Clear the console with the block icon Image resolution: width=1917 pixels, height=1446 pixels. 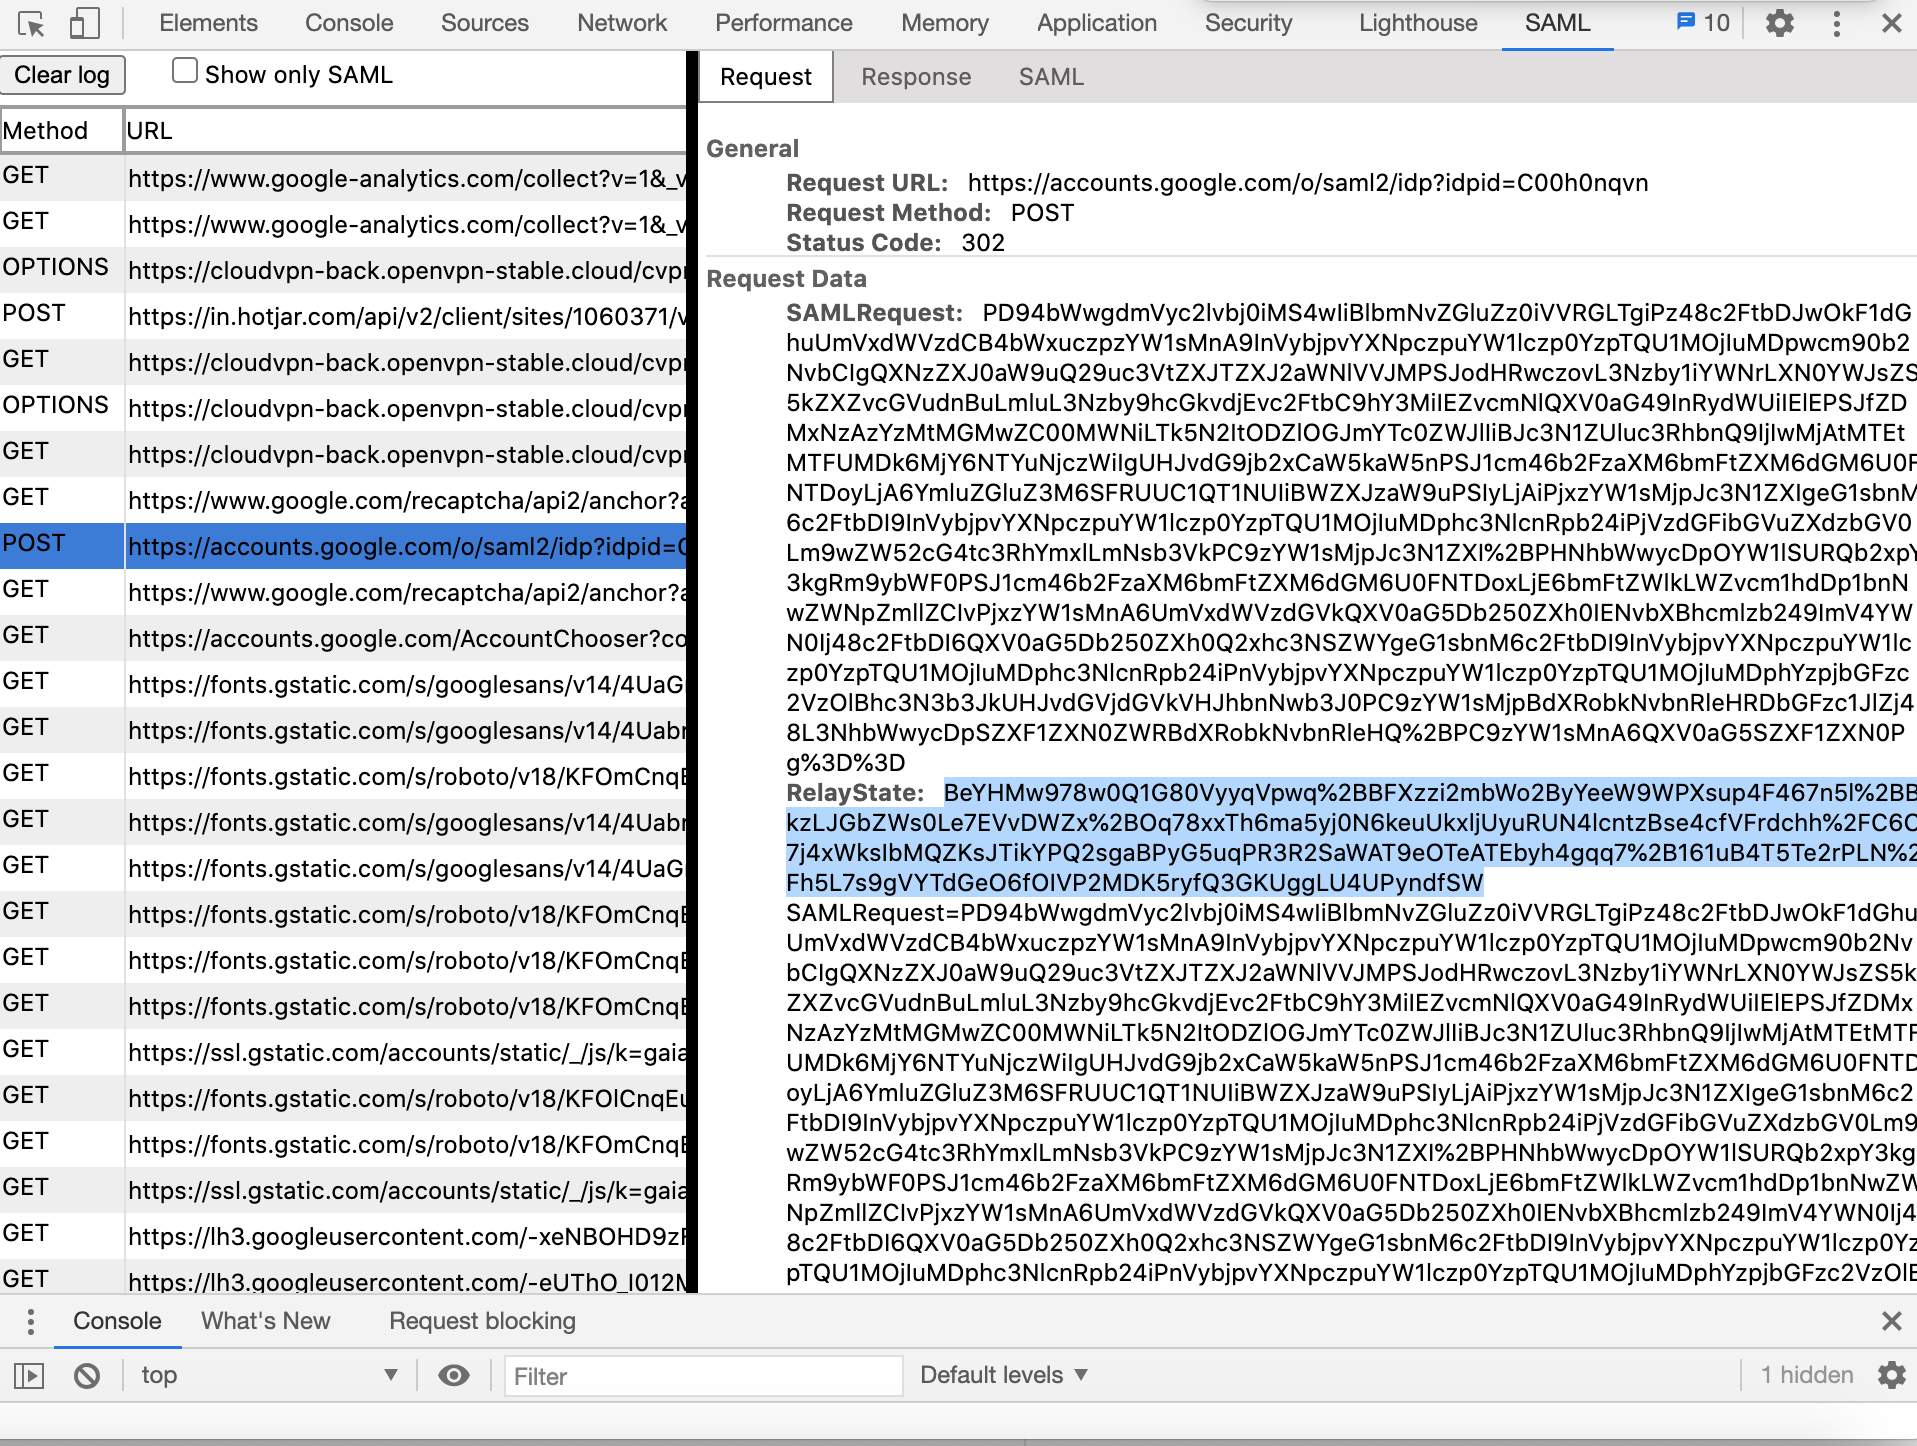click(87, 1376)
